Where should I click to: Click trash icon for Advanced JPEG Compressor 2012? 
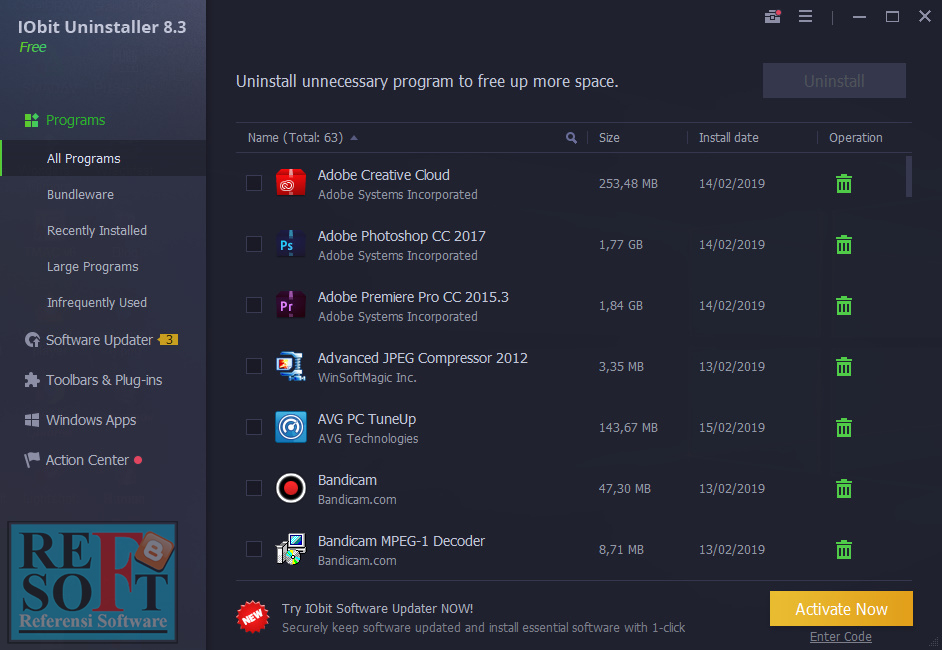coord(843,366)
